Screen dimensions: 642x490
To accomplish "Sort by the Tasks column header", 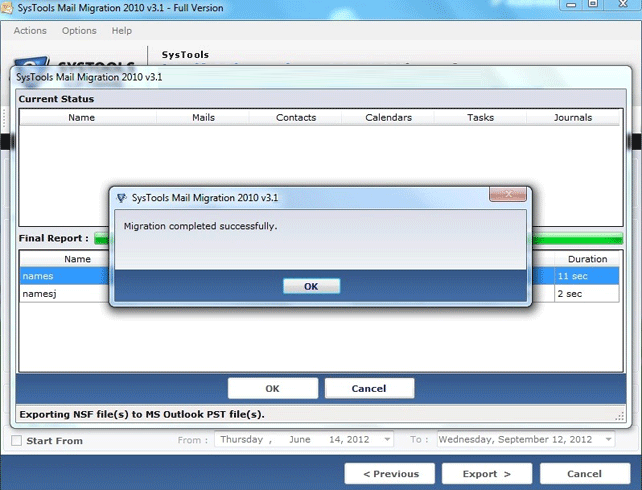I will point(480,117).
